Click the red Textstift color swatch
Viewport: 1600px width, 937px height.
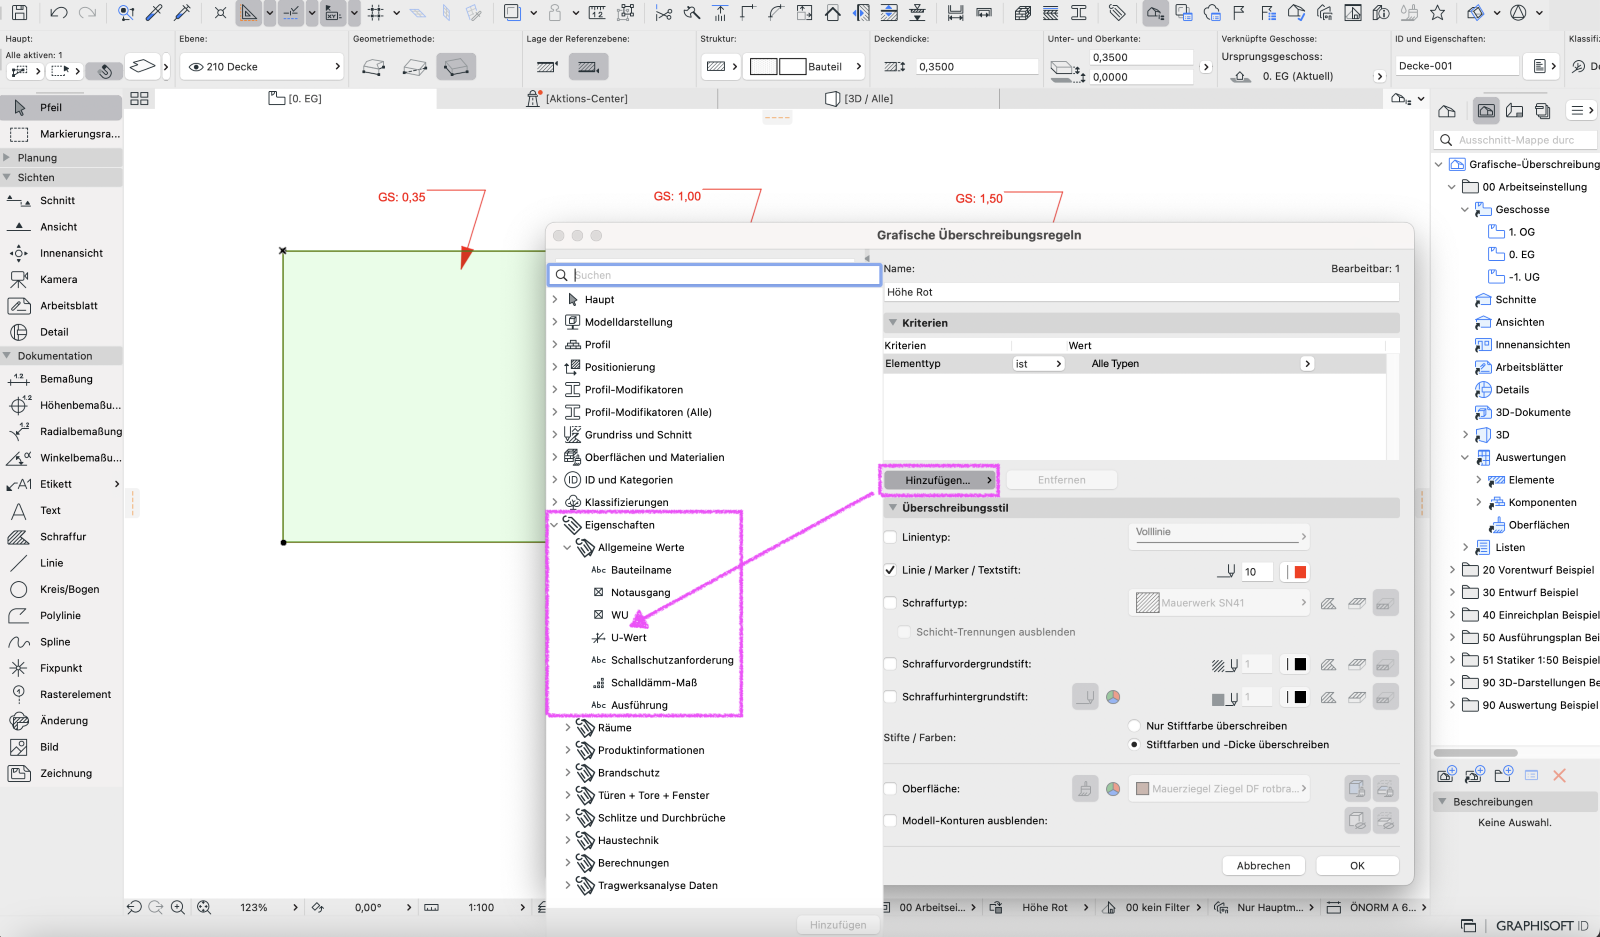(1300, 572)
